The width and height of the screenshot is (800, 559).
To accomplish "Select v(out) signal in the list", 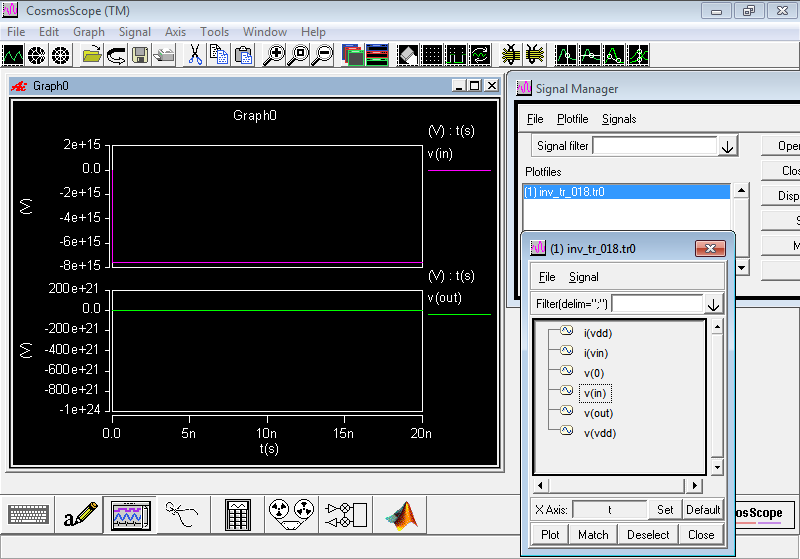I will click(x=598, y=413).
